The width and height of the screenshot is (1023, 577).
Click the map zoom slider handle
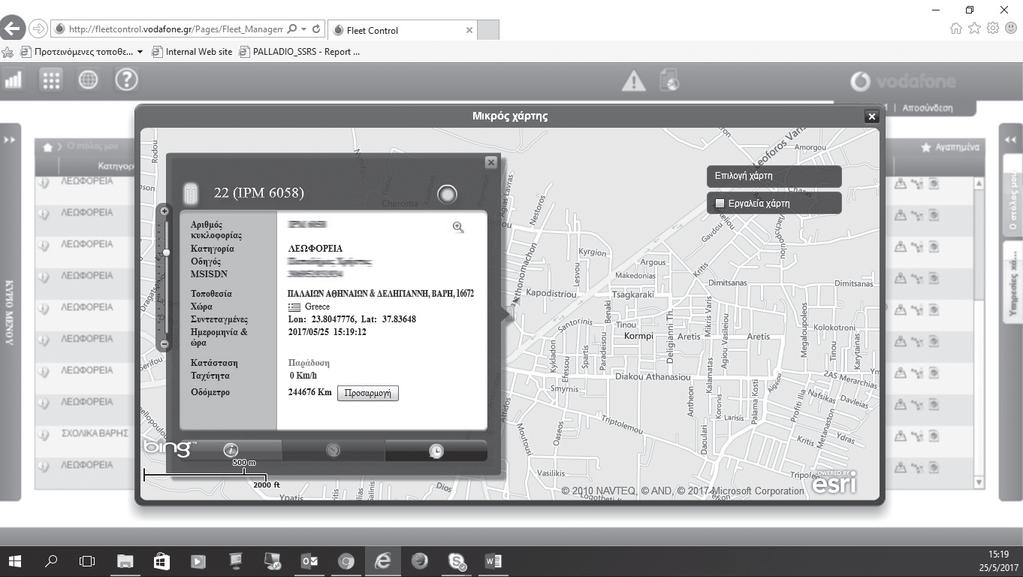(x=166, y=252)
